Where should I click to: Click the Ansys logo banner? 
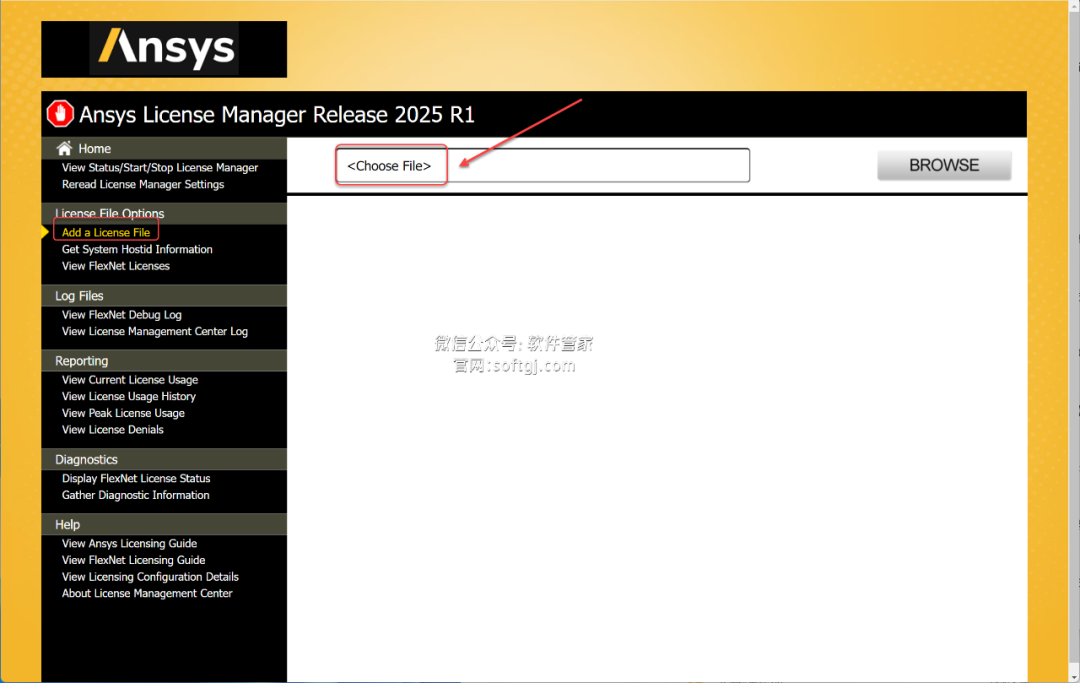click(x=164, y=49)
